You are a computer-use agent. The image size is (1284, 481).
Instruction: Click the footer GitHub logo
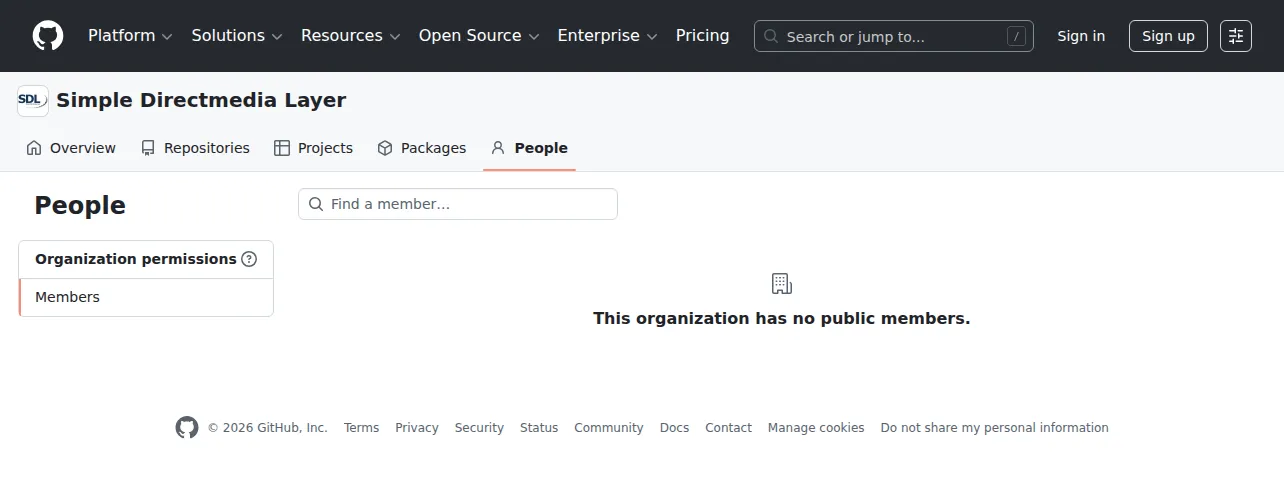(x=187, y=428)
